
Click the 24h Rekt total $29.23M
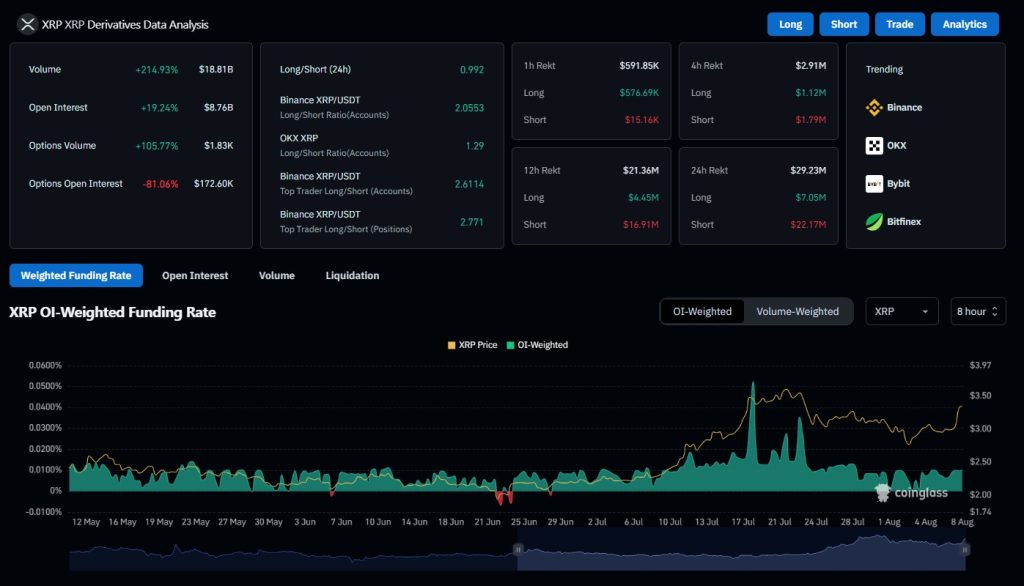coord(808,171)
